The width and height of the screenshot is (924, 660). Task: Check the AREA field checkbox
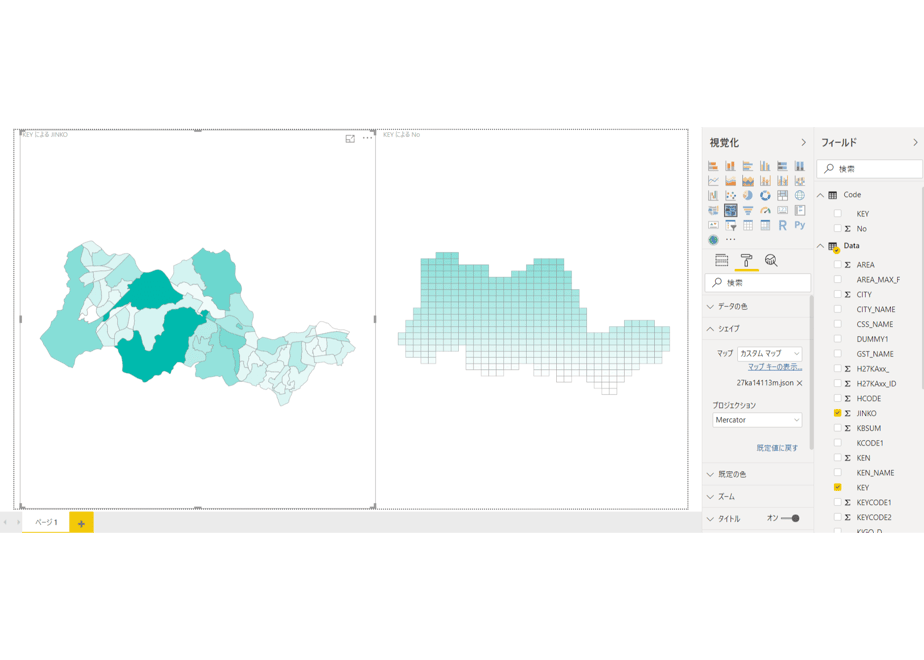(837, 265)
